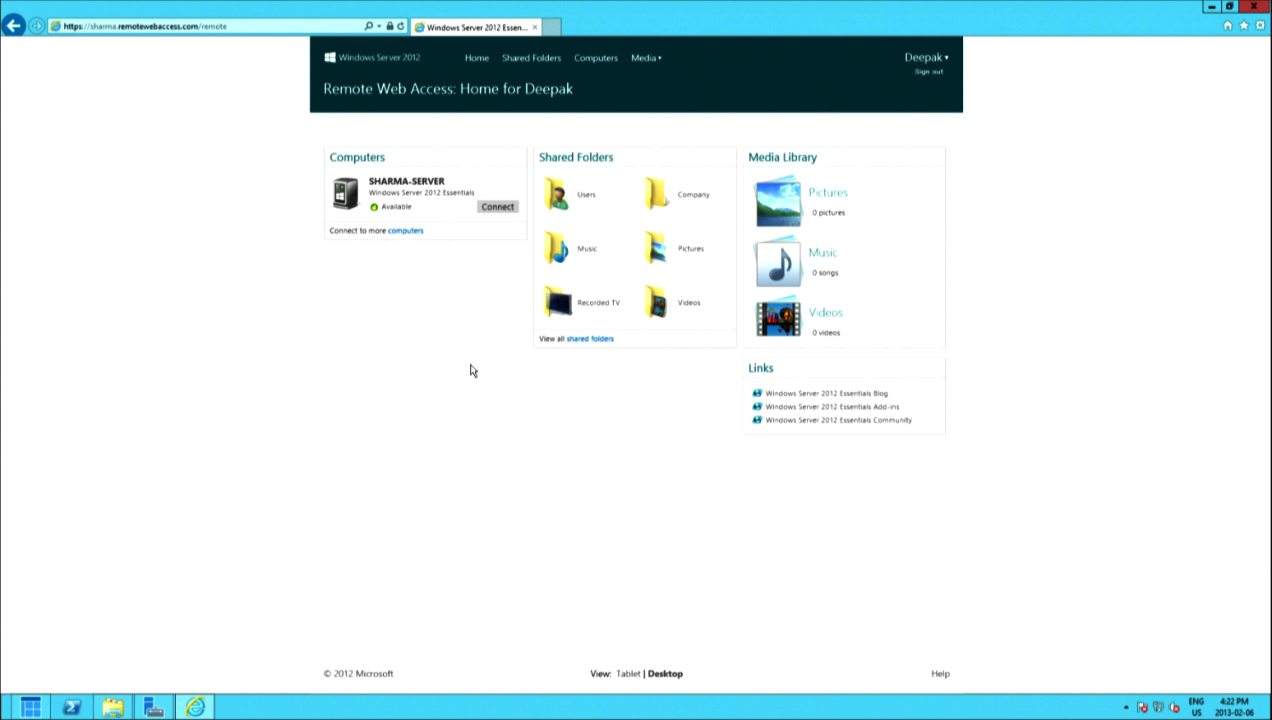1272x720 pixels.
Task: Click the Internet Explorer back button
Action: click(13, 25)
